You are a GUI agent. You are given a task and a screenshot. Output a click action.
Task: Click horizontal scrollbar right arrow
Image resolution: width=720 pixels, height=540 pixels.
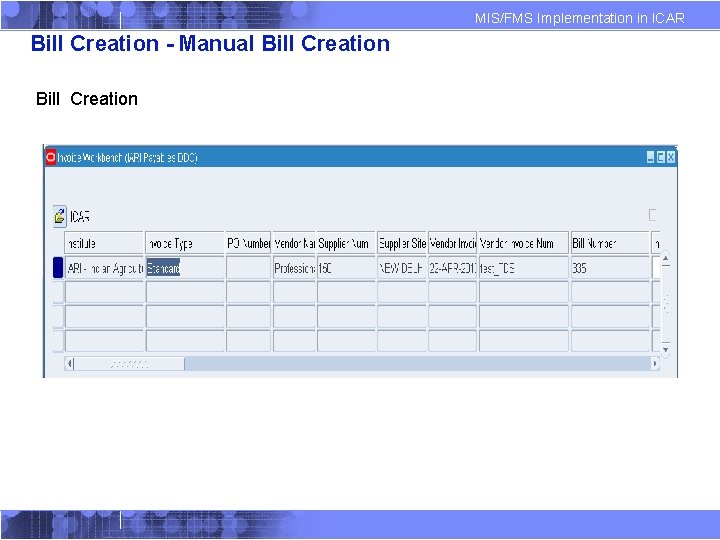coord(655,364)
